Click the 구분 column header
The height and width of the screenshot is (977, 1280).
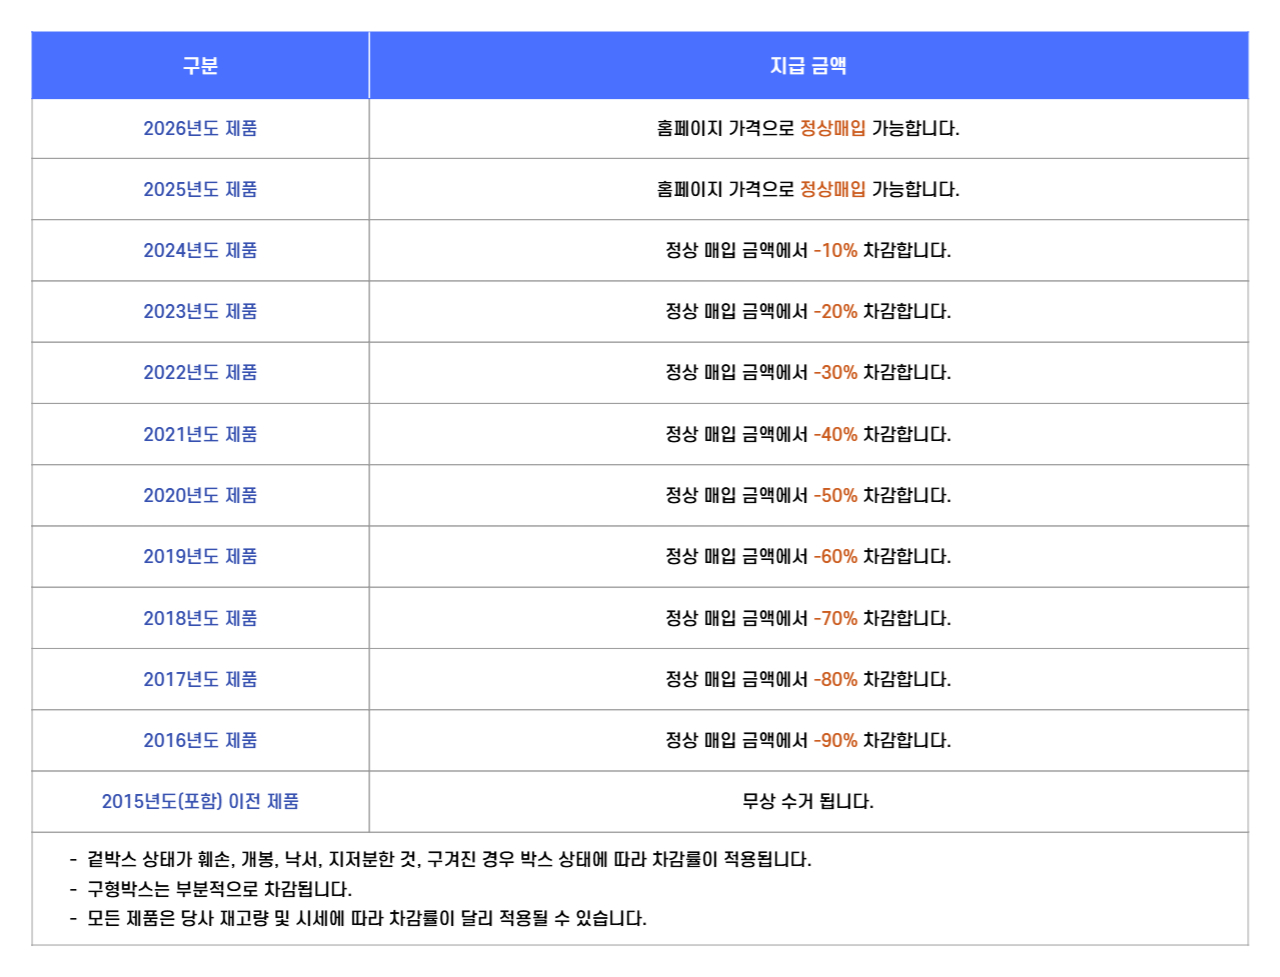coord(200,66)
